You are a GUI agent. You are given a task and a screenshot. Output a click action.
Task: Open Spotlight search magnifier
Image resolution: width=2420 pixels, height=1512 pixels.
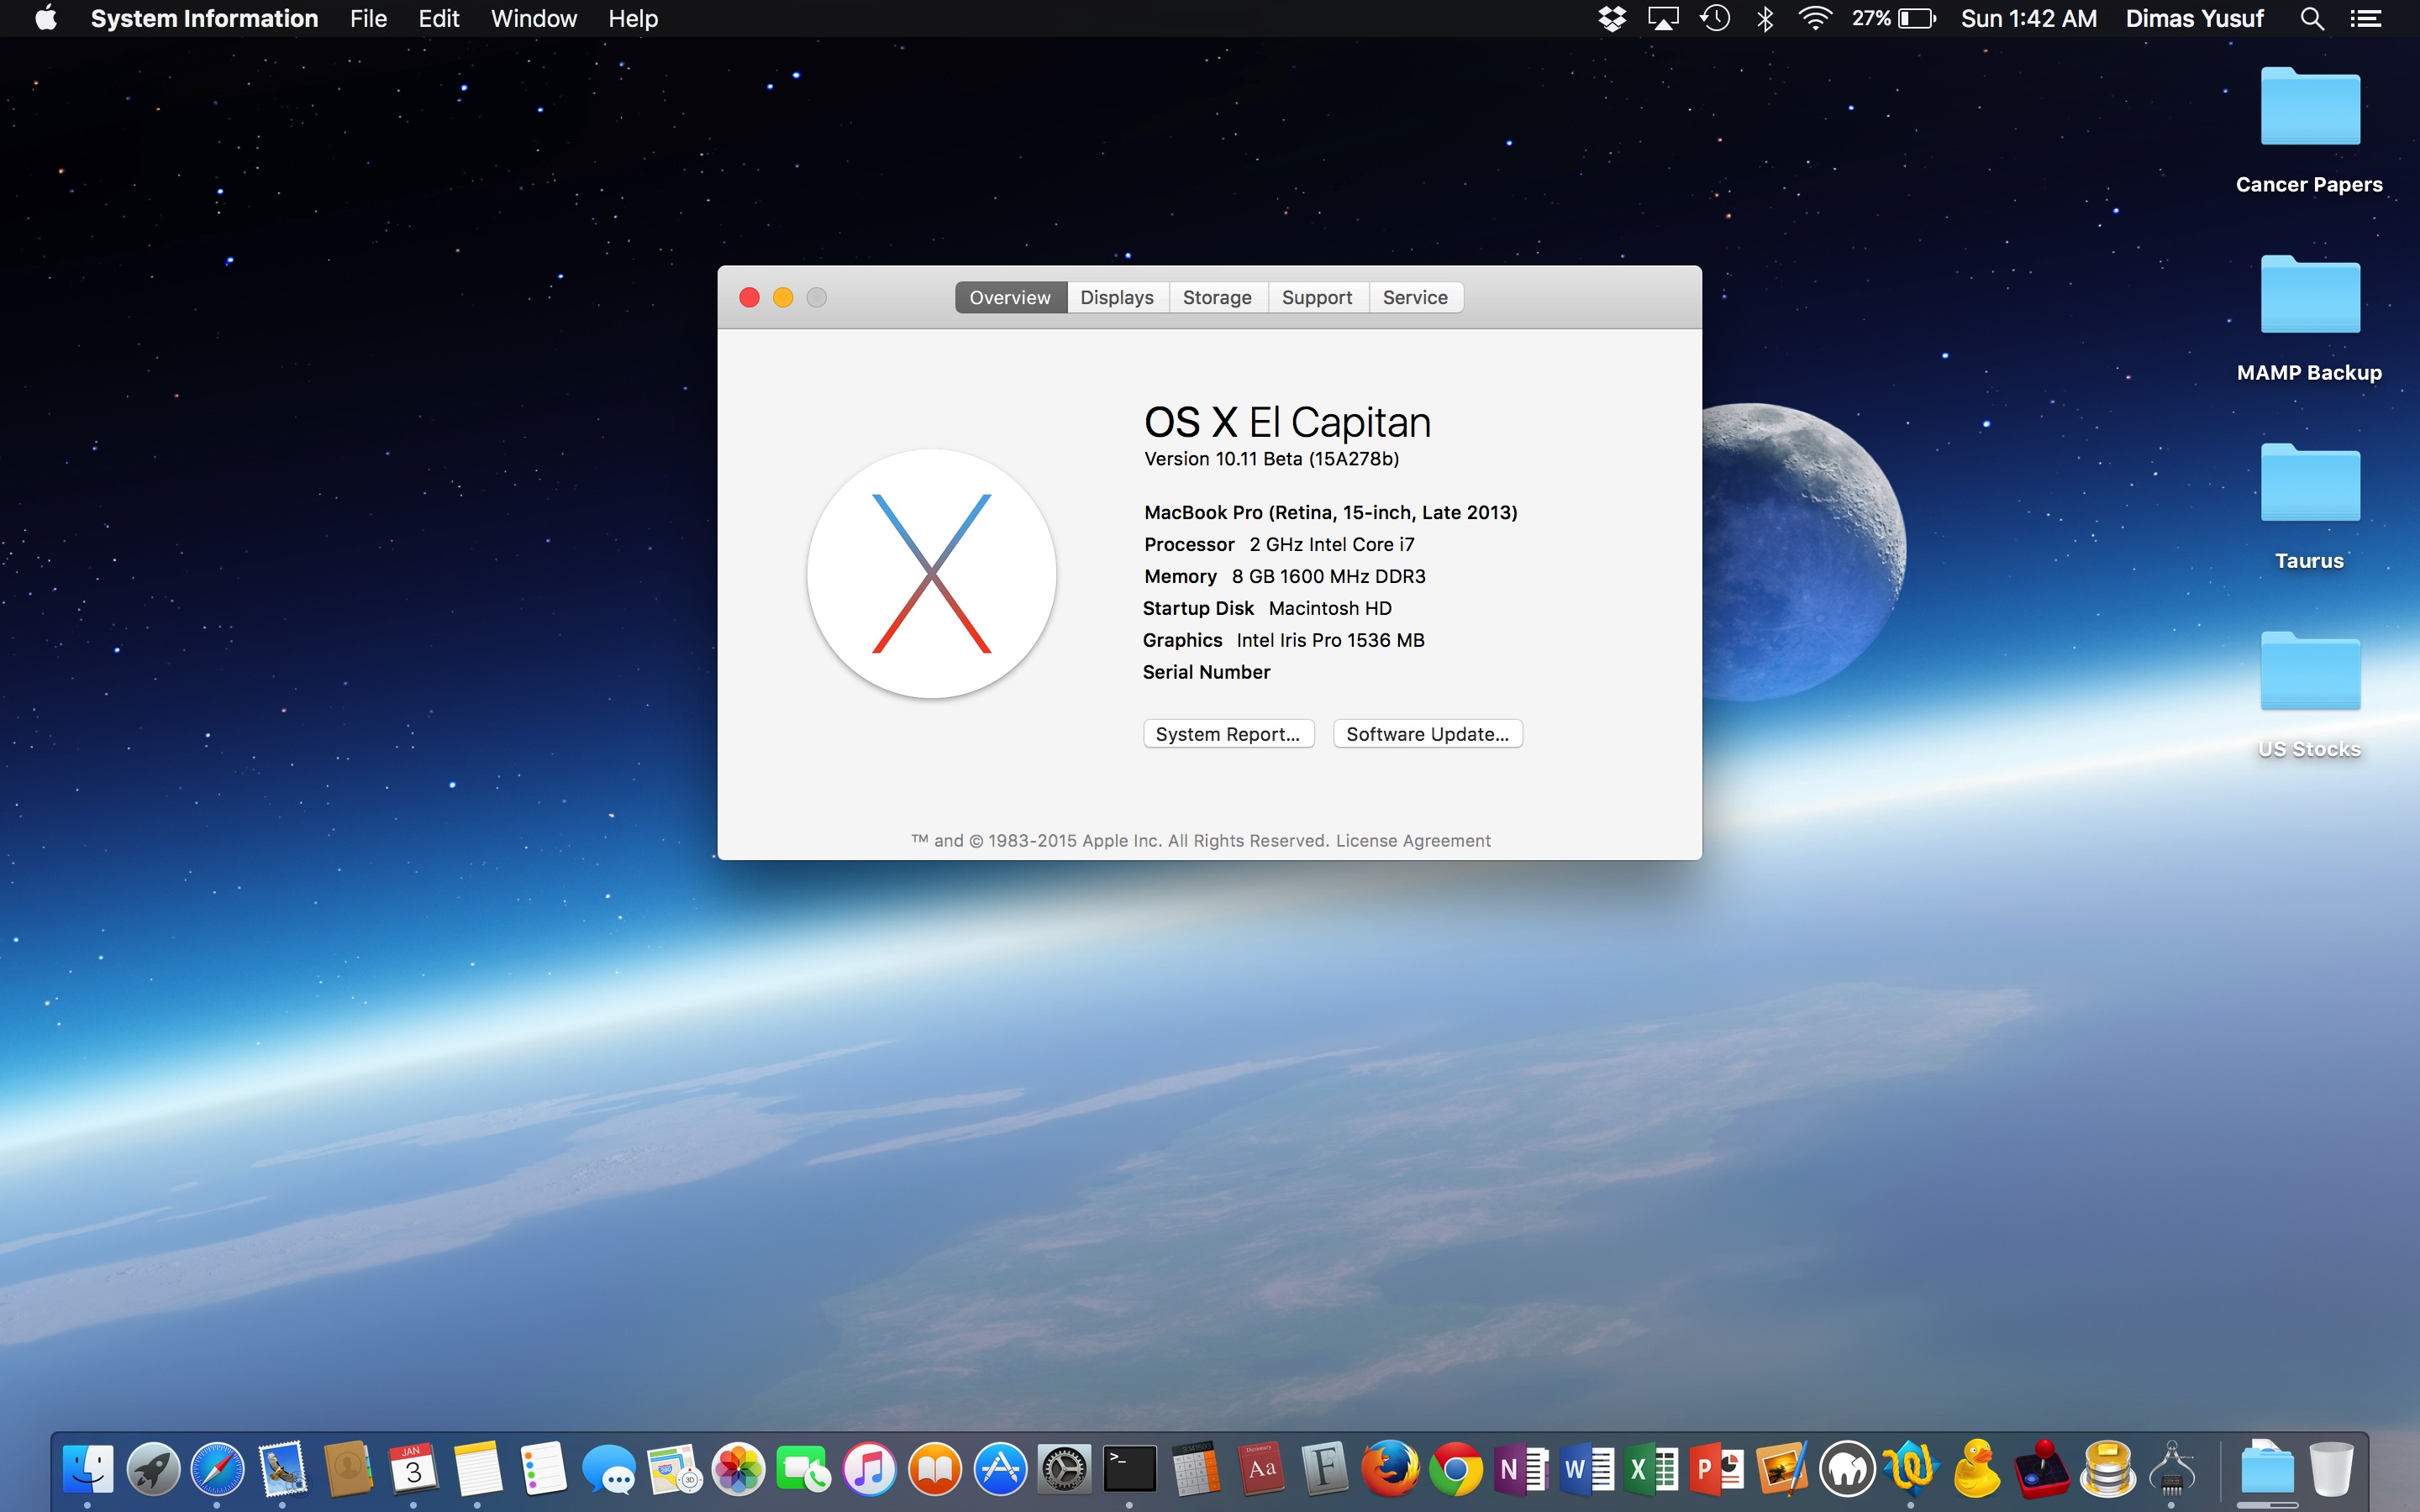[2312, 18]
